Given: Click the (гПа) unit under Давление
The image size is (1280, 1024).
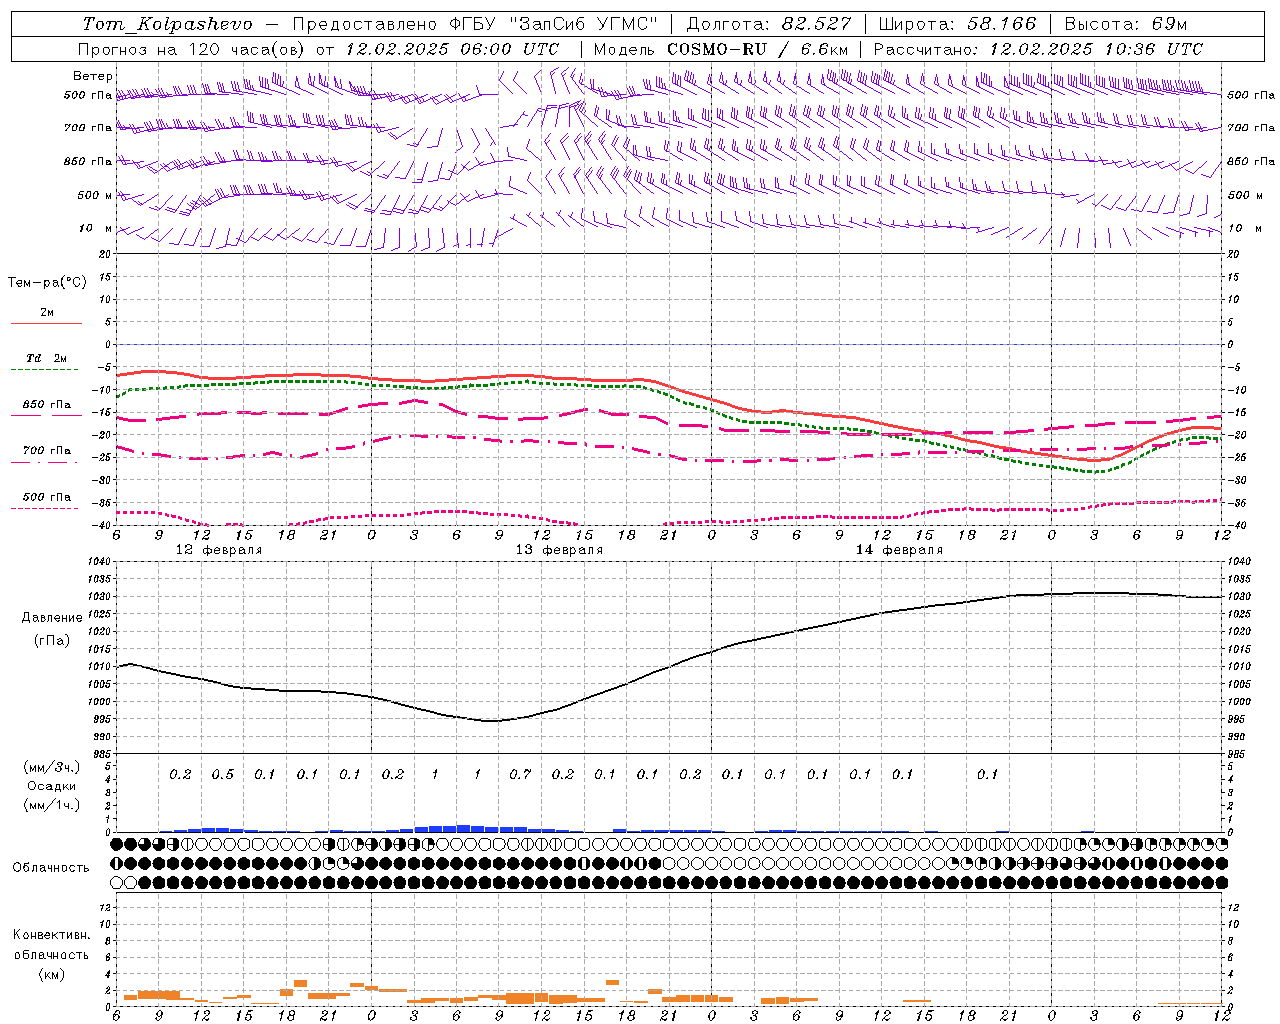Looking at the screenshot, I should (x=52, y=640).
